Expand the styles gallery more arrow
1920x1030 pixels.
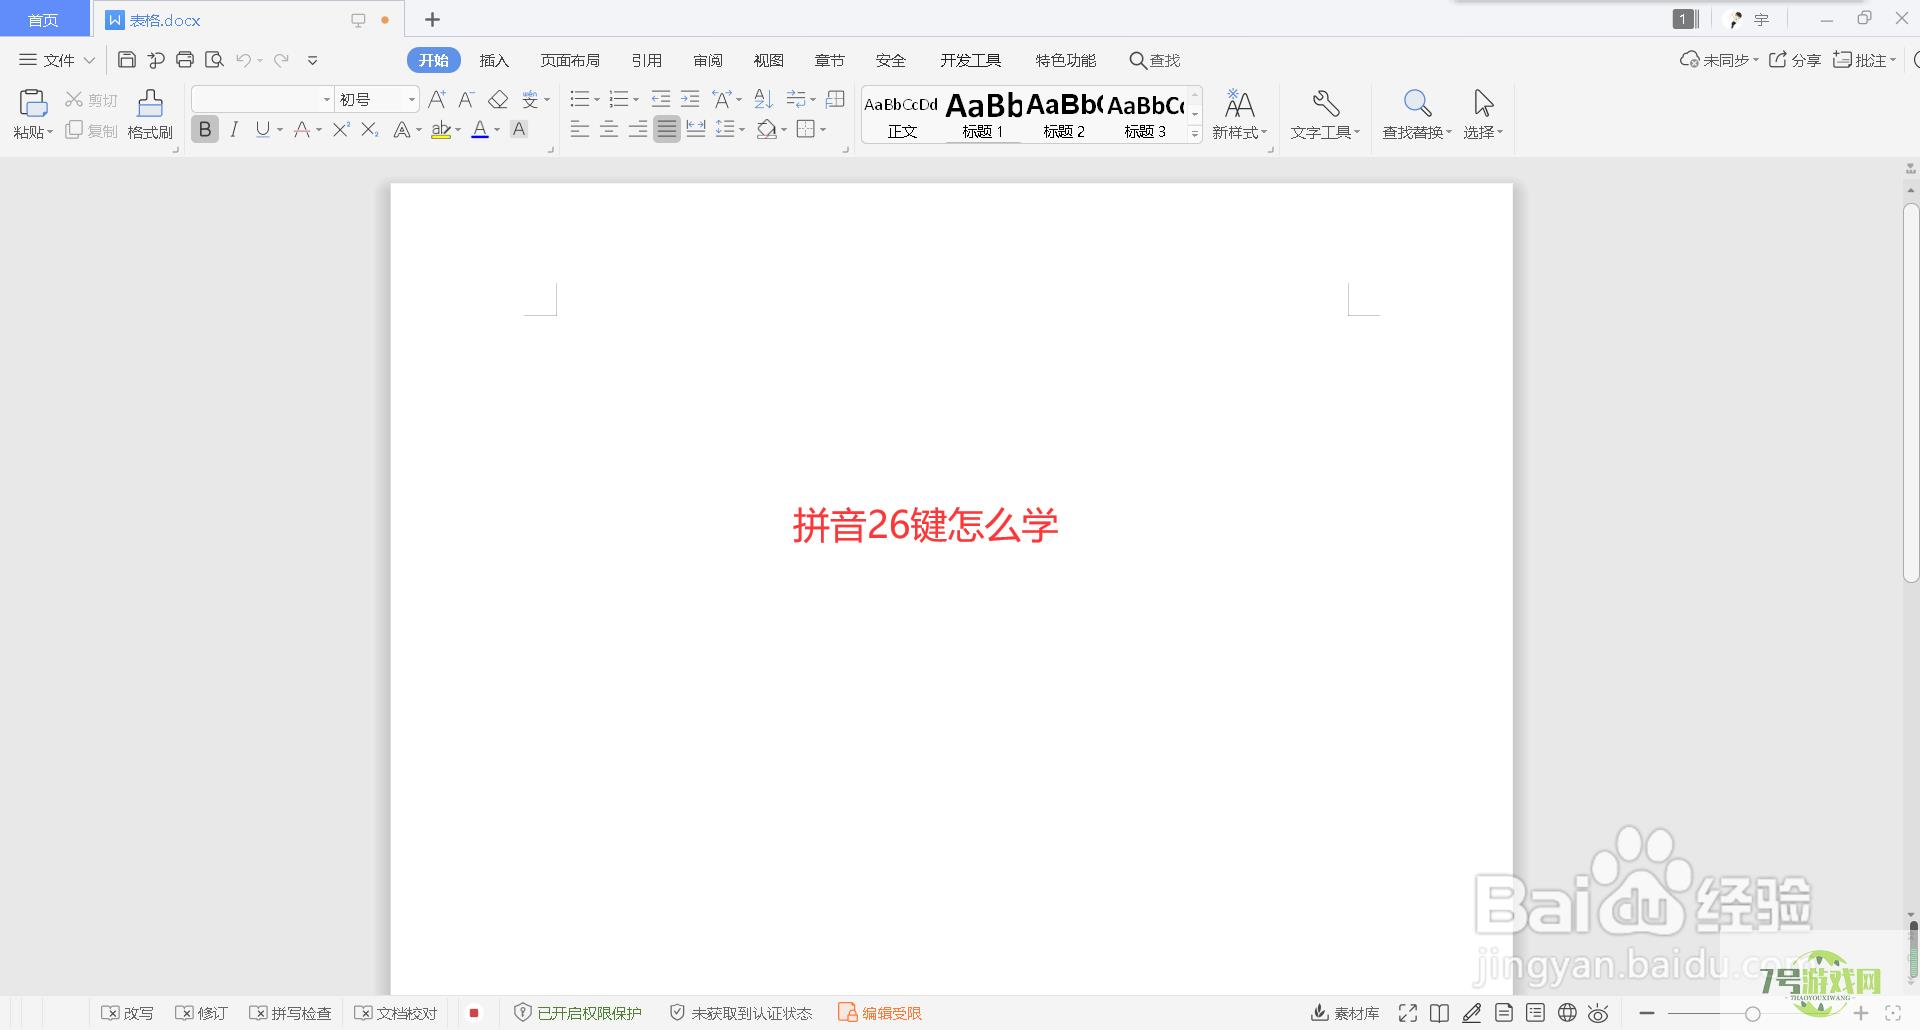click(1195, 133)
